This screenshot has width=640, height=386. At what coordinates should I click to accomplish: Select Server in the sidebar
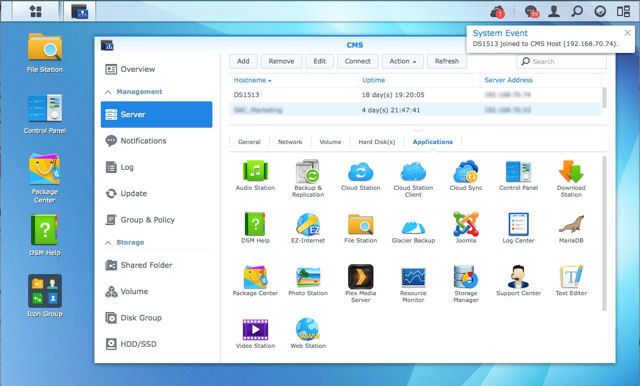point(156,114)
